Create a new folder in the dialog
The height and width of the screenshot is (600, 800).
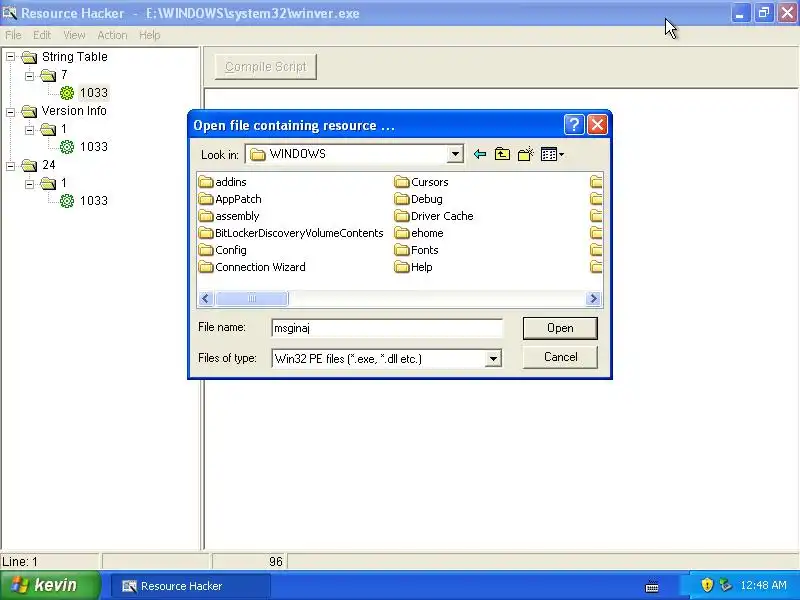[526, 154]
